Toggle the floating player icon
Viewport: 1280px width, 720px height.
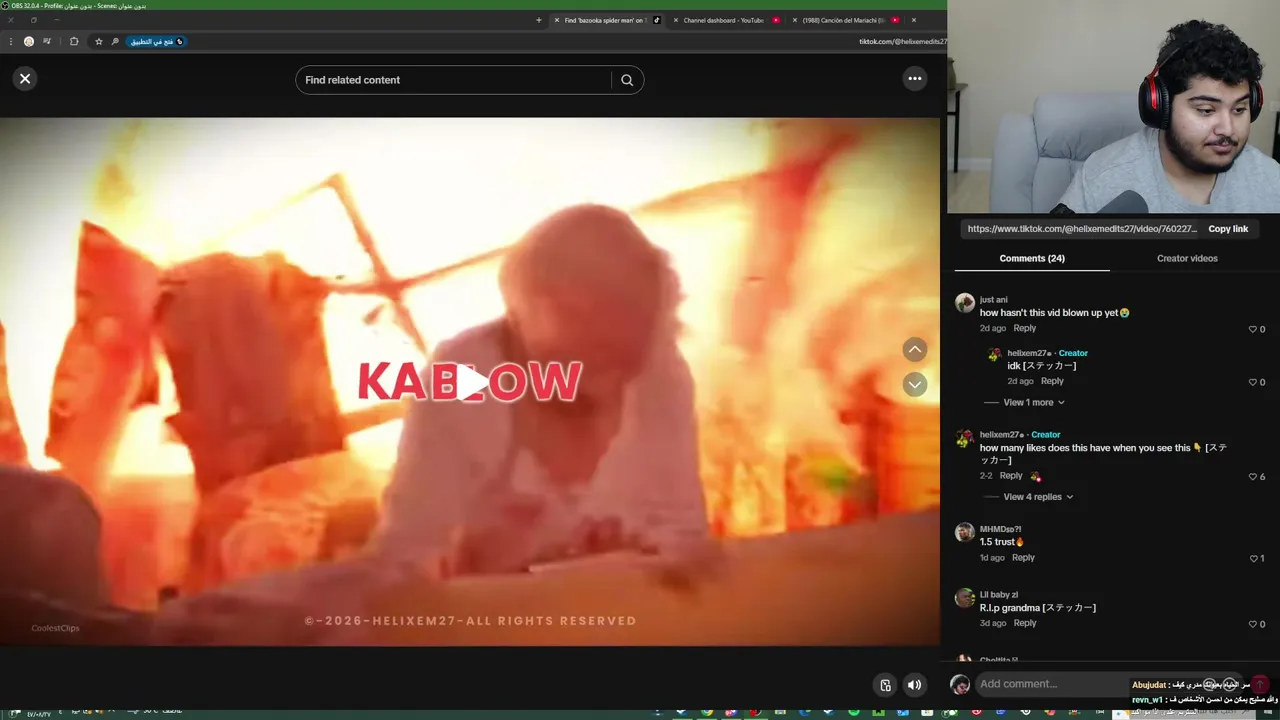pyautogui.click(x=885, y=685)
